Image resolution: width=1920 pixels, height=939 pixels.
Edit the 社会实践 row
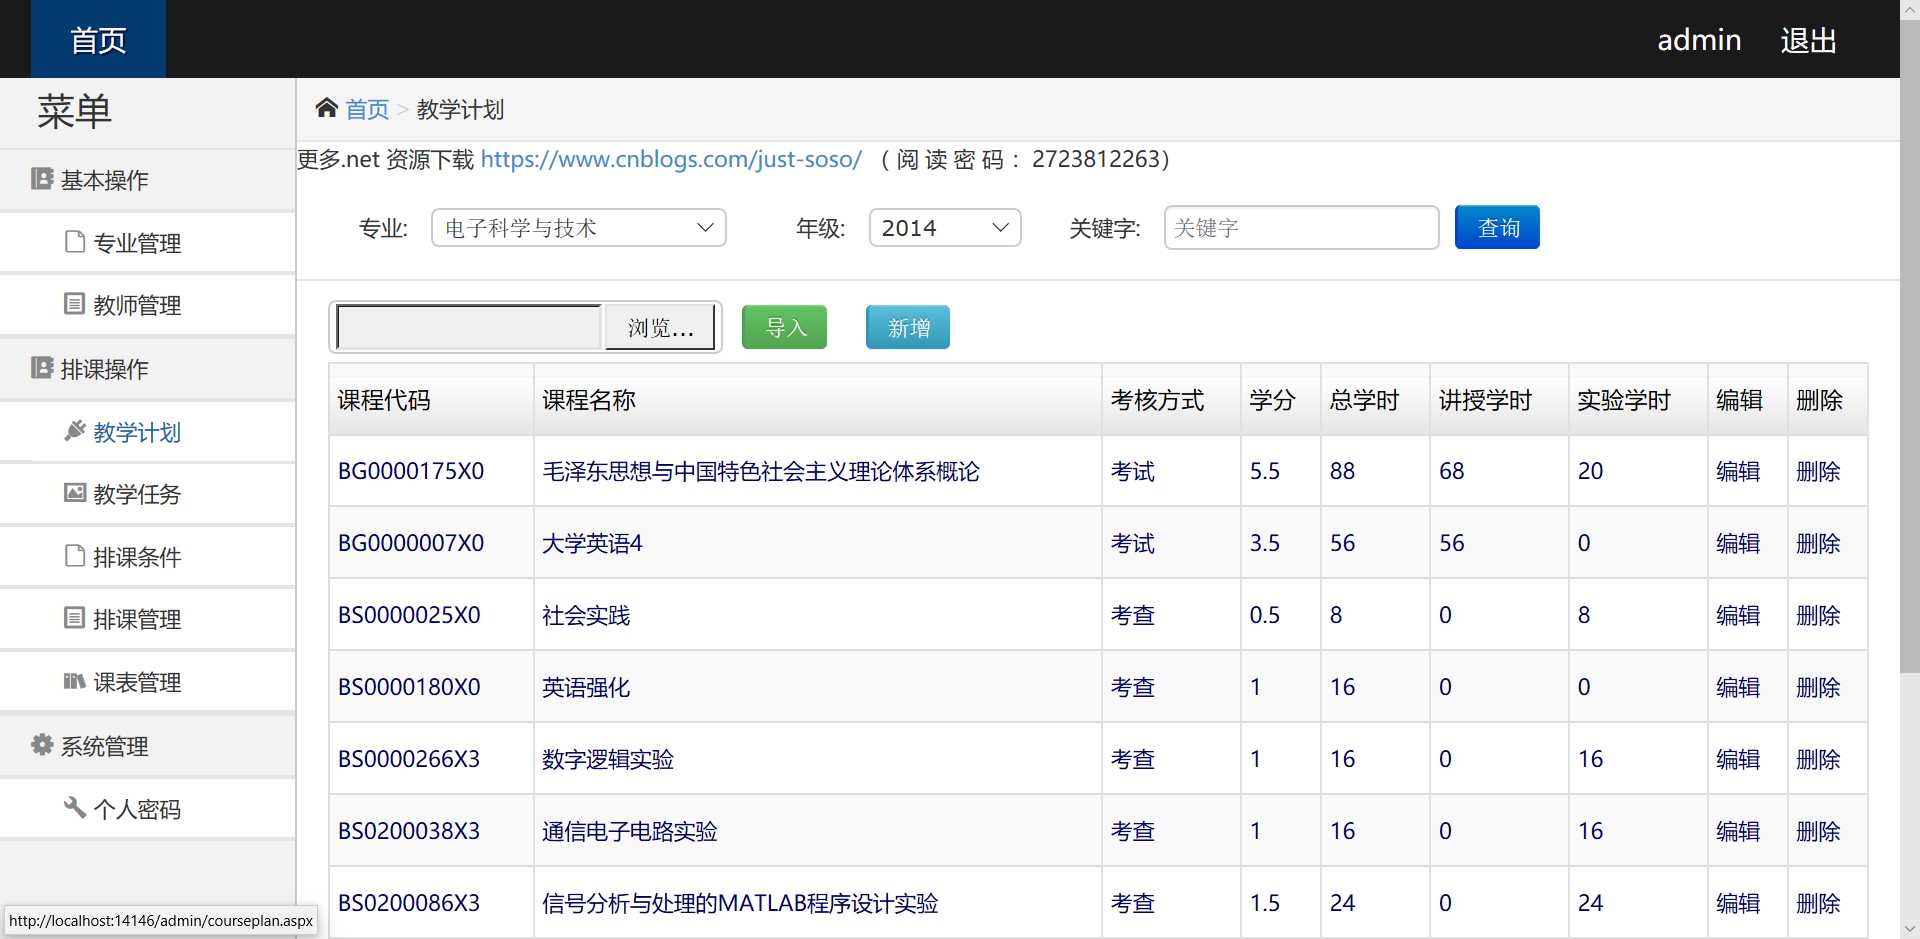click(1738, 615)
